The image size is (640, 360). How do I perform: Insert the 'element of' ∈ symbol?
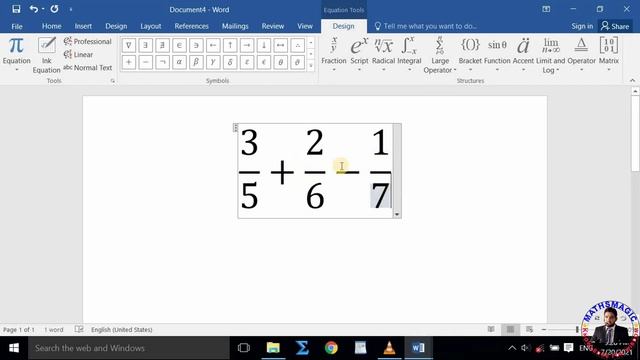coord(179,45)
